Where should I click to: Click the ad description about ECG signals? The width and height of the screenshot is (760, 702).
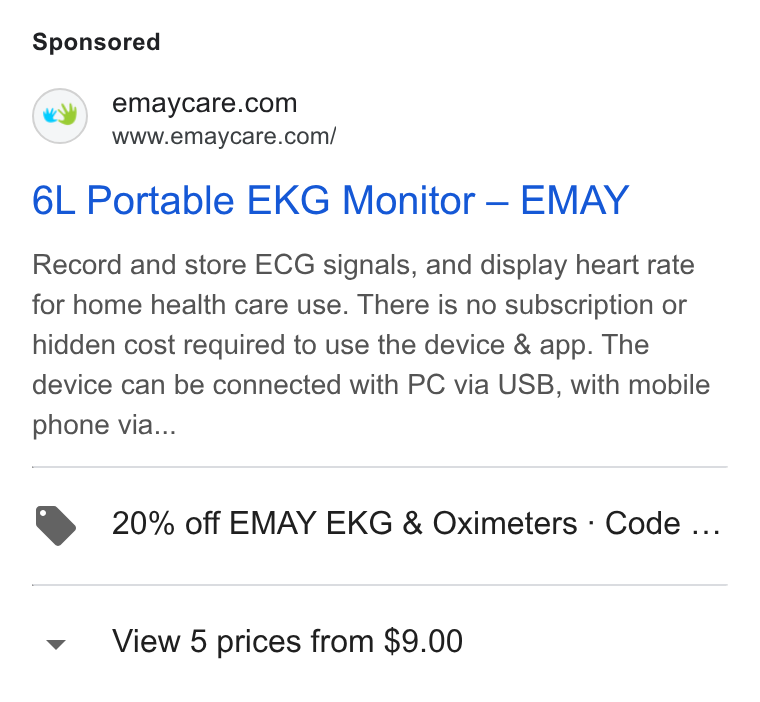pyautogui.click(x=371, y=345)
